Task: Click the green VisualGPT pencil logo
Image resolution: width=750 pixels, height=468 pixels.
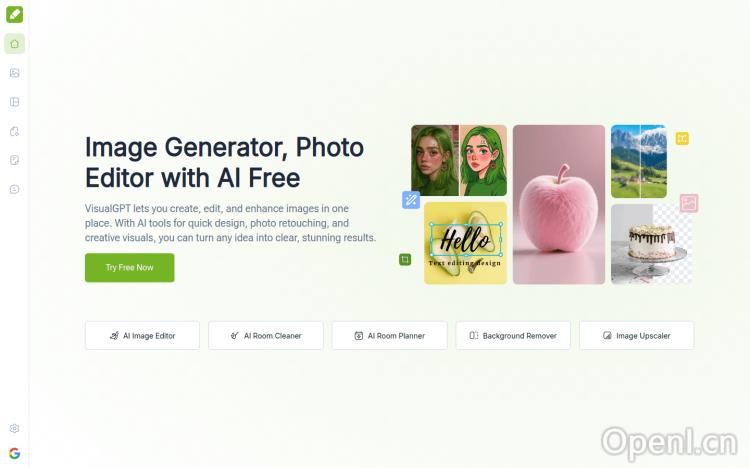Action: point(14,14)
